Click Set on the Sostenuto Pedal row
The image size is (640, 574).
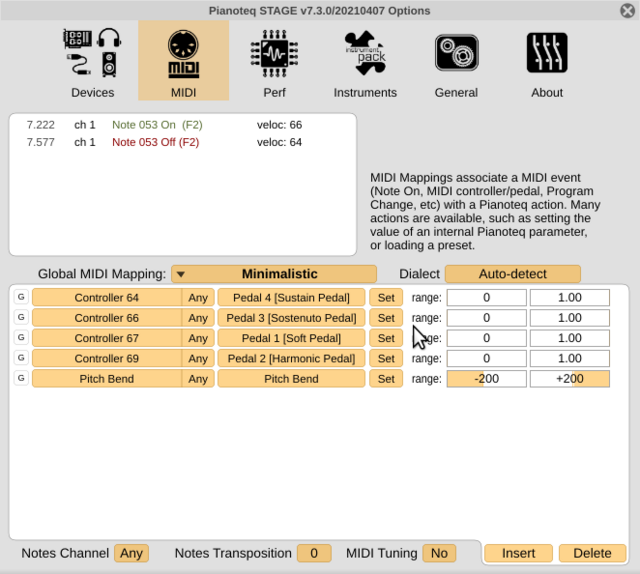tap(386, 318)
